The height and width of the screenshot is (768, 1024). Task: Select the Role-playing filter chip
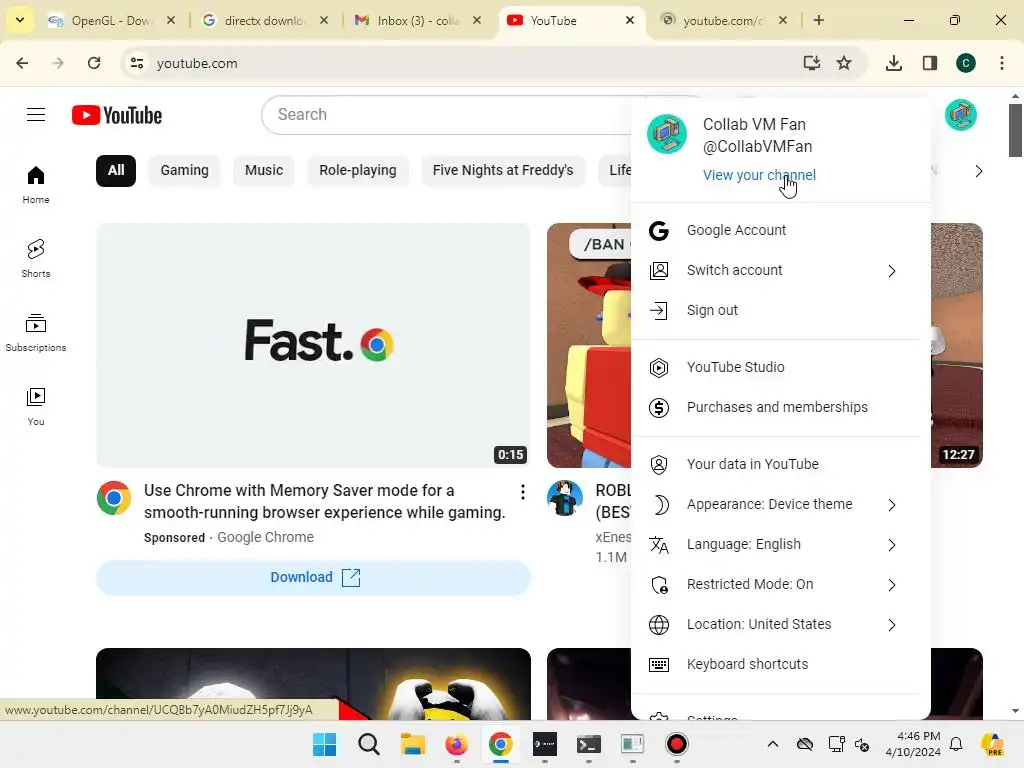(357, 170)
